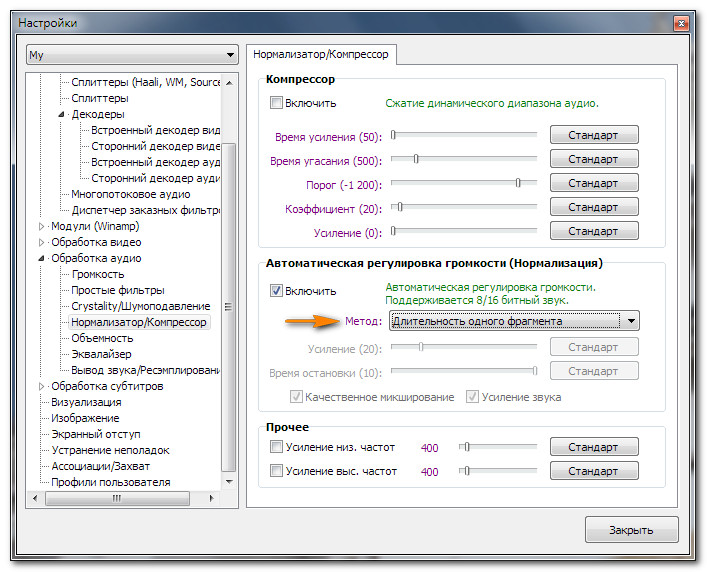Click the Время угасания (500) slider
This screenshot has height=572, width=707.
464,159
